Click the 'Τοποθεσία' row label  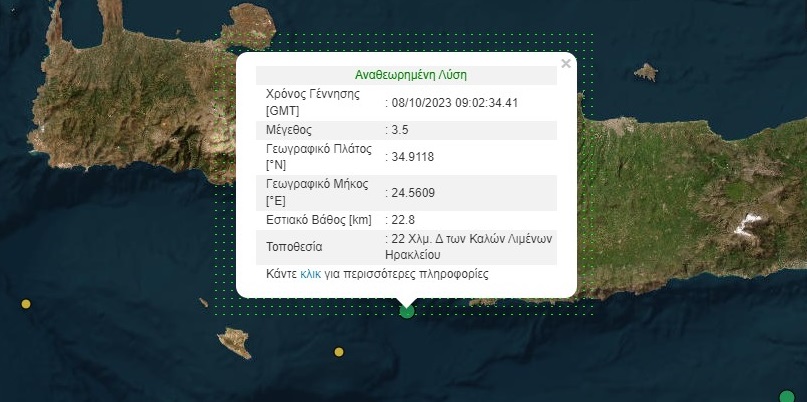tap(294, 246)
